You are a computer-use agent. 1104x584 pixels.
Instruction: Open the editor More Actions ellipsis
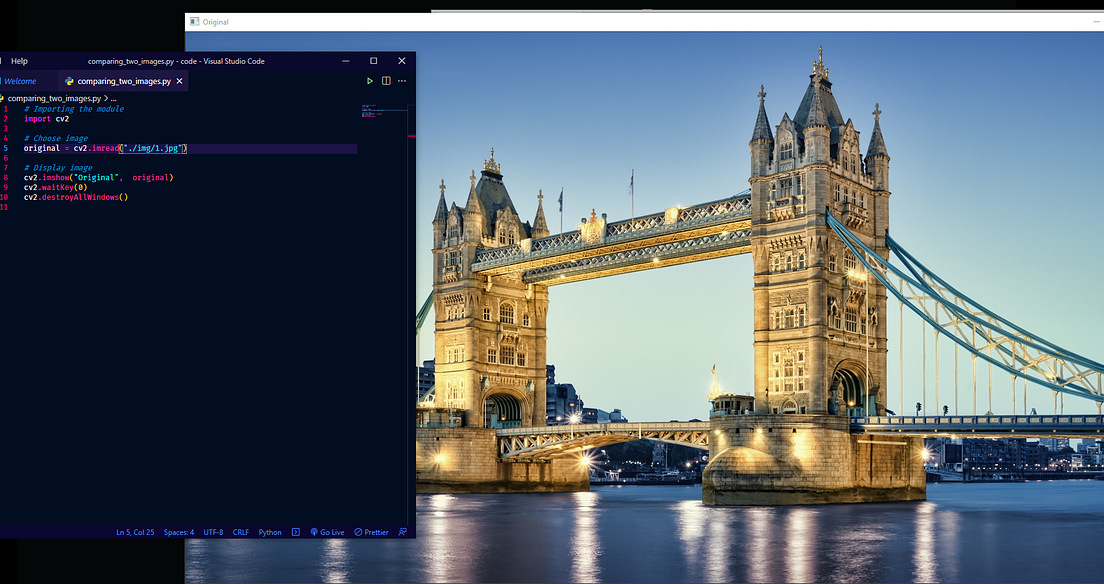402,81
